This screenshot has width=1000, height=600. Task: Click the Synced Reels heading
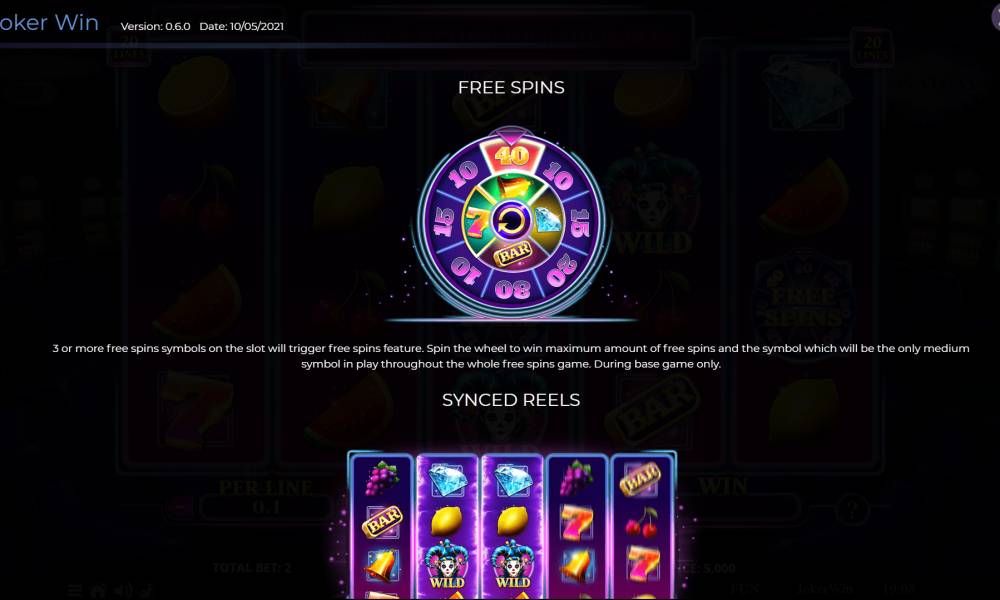(511, 400)
